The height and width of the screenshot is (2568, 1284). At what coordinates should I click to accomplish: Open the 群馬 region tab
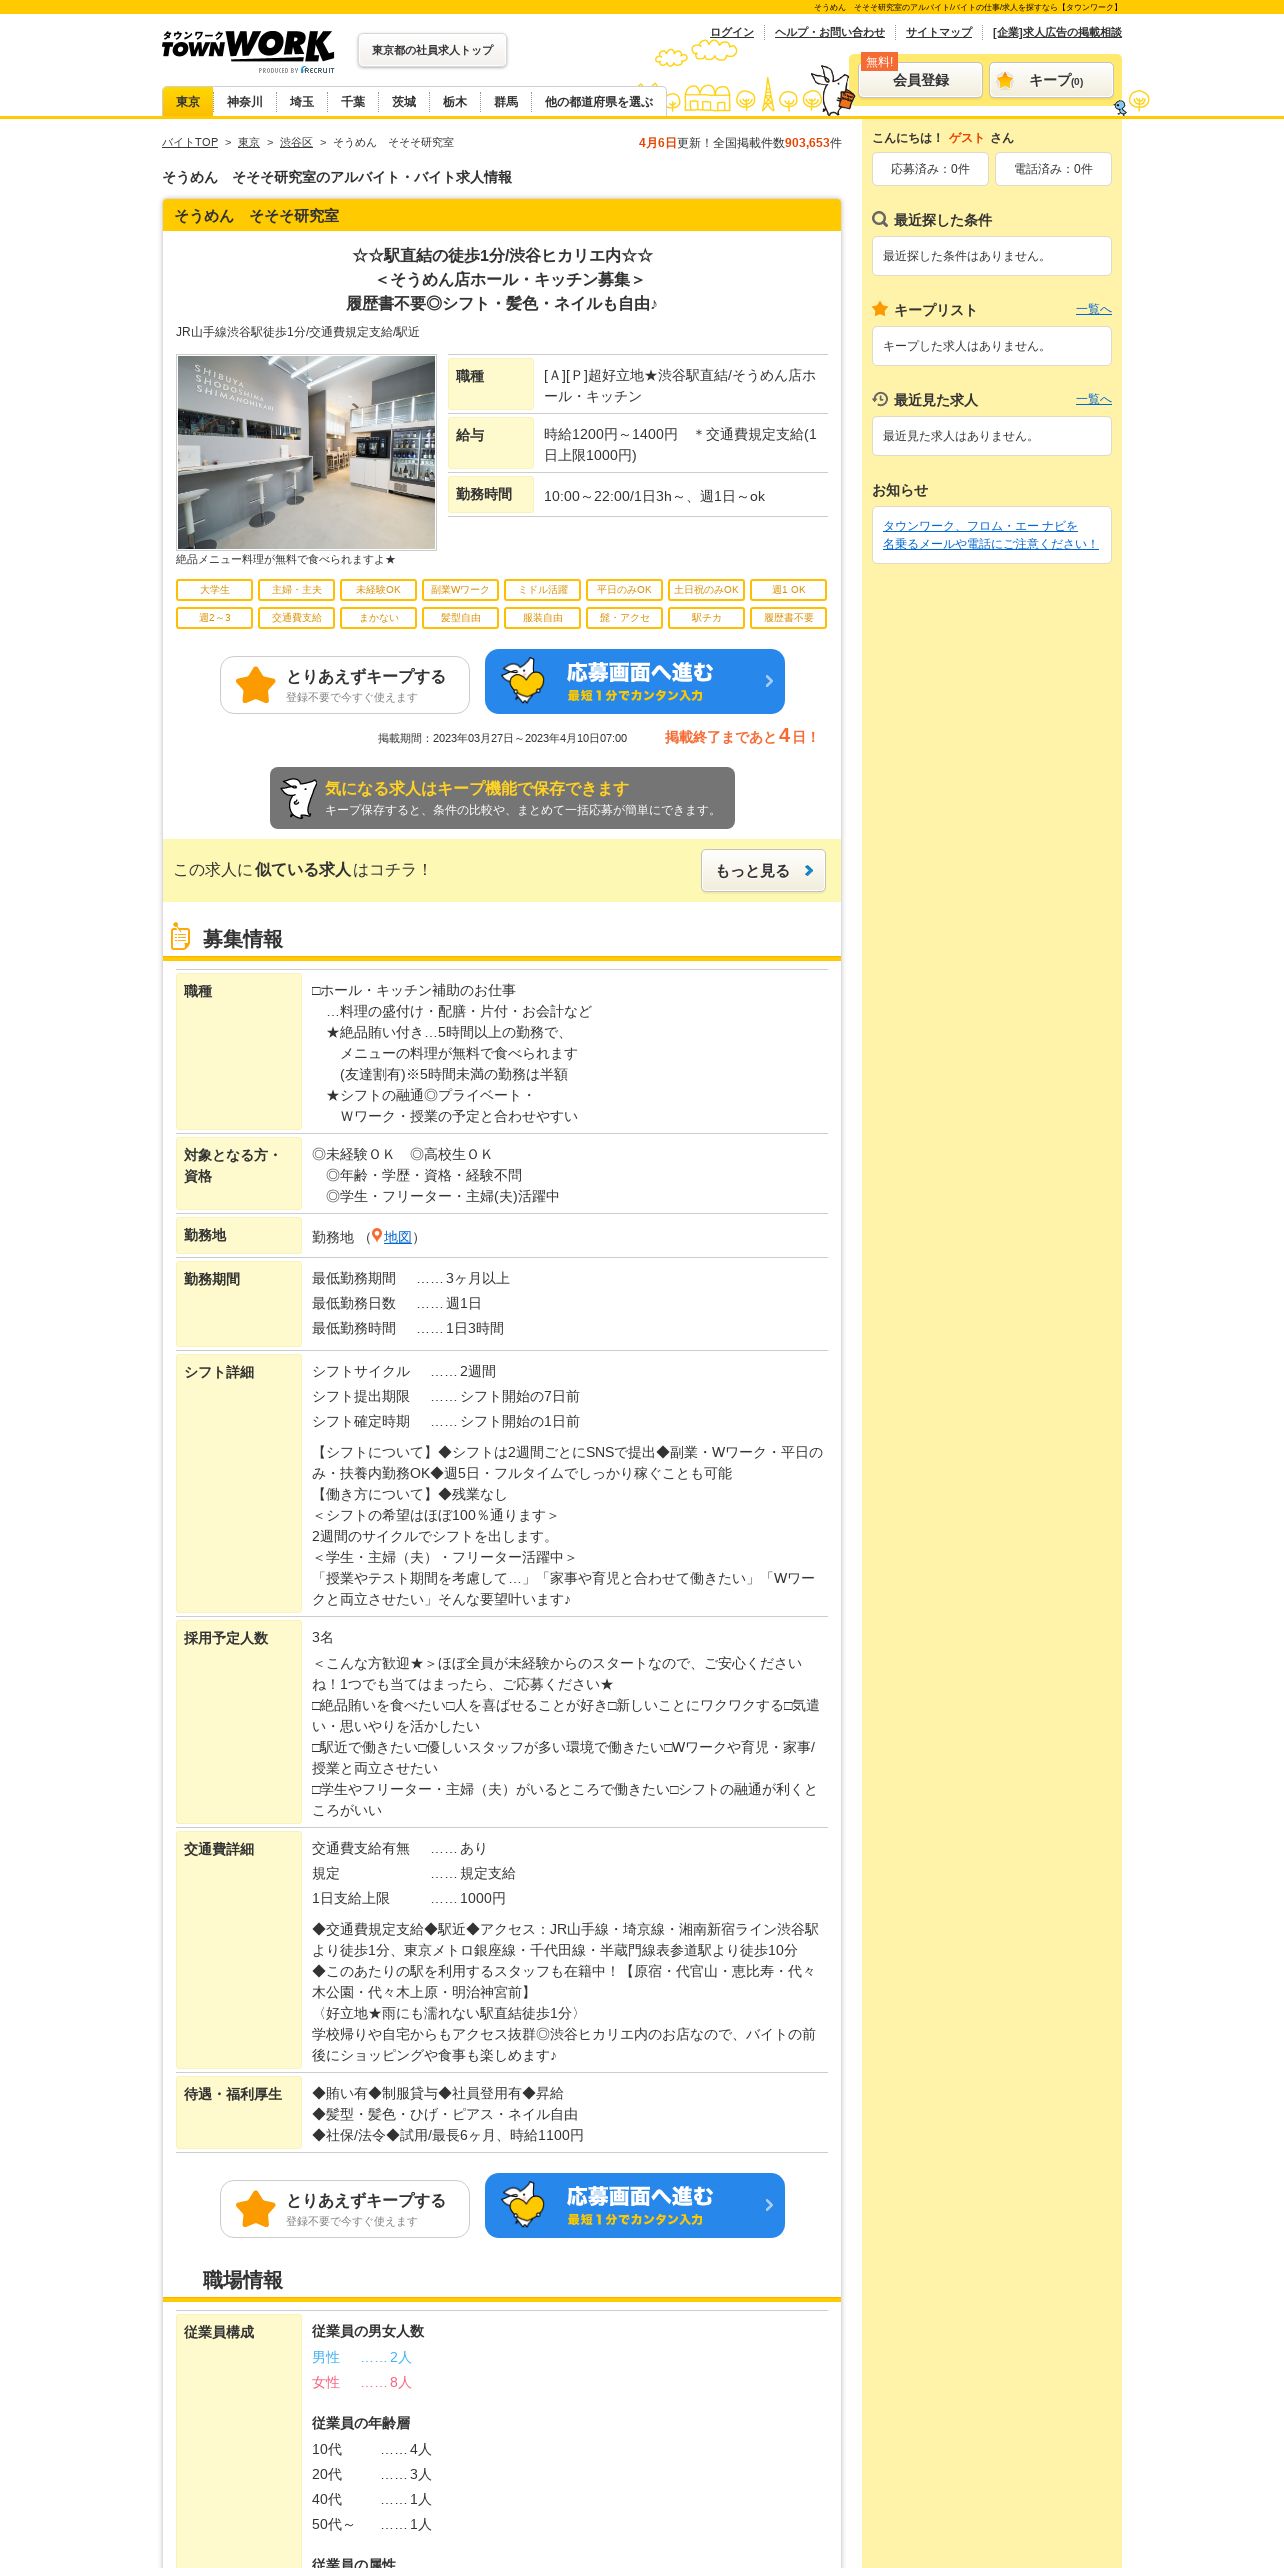point(506,102)
